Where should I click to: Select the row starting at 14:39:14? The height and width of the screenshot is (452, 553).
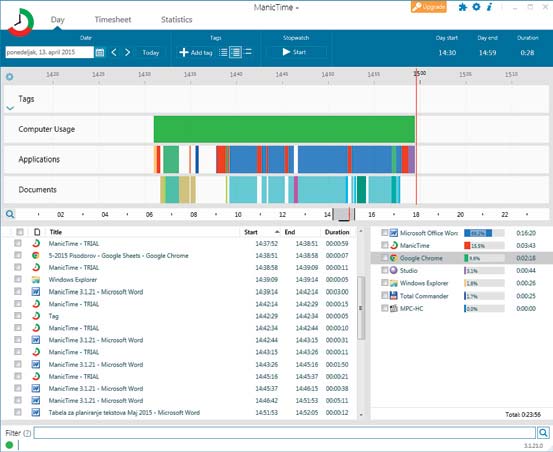click(x=180, y=292)
